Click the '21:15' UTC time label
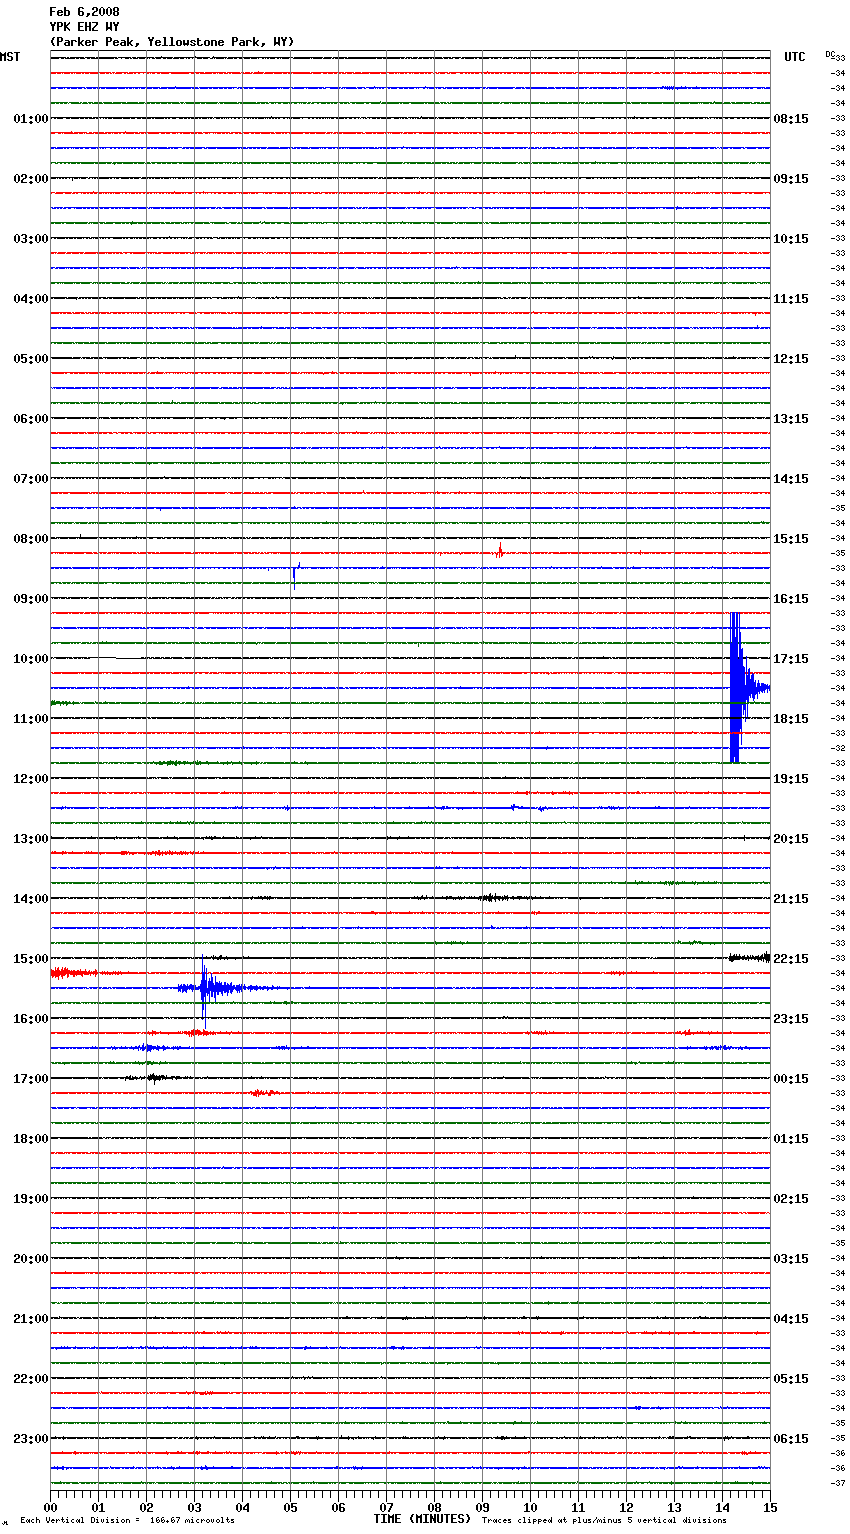Screen dimensions: 850x1534 (x=791, y=899)
